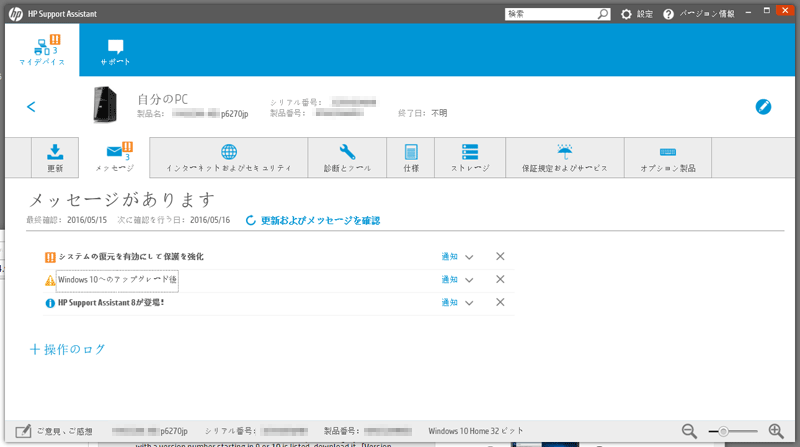The width and height of the screenshot is (800, 447).
Task: Zoom in with plus magnifier
Action: point(776,431)
